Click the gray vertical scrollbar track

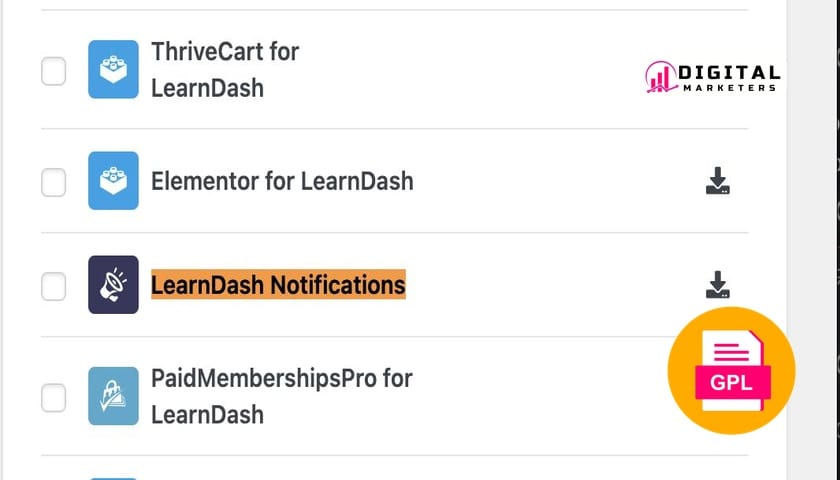(x=814, y=240)
